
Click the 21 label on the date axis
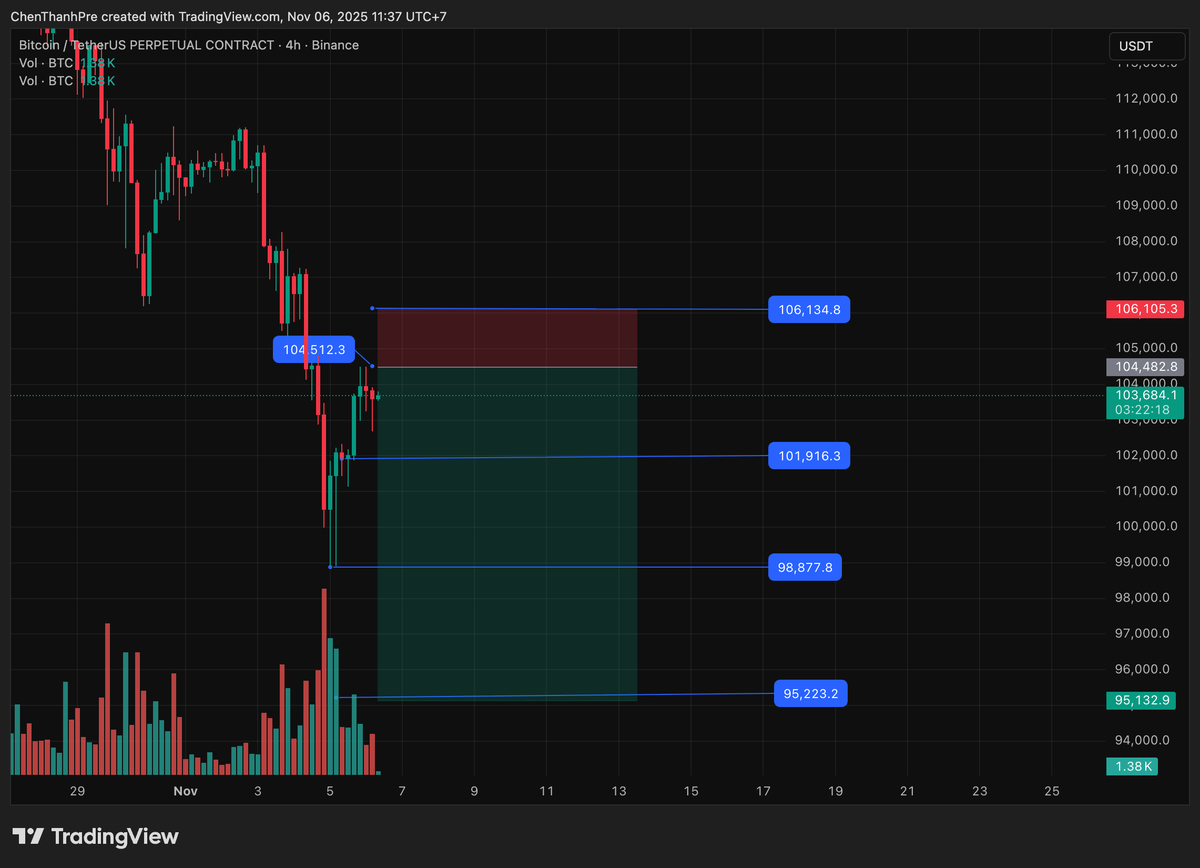click(907, 791)
